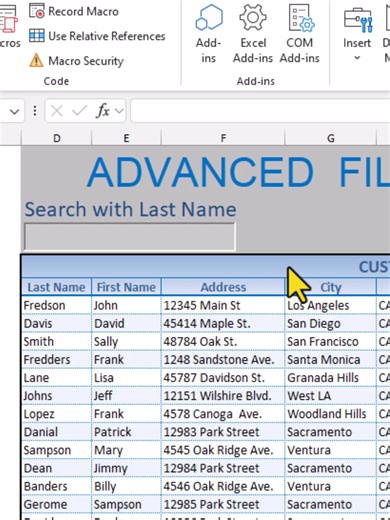Select cell containing Banders
The width and height of the screenshot is (390, 520).
click(x=56, y=486)
